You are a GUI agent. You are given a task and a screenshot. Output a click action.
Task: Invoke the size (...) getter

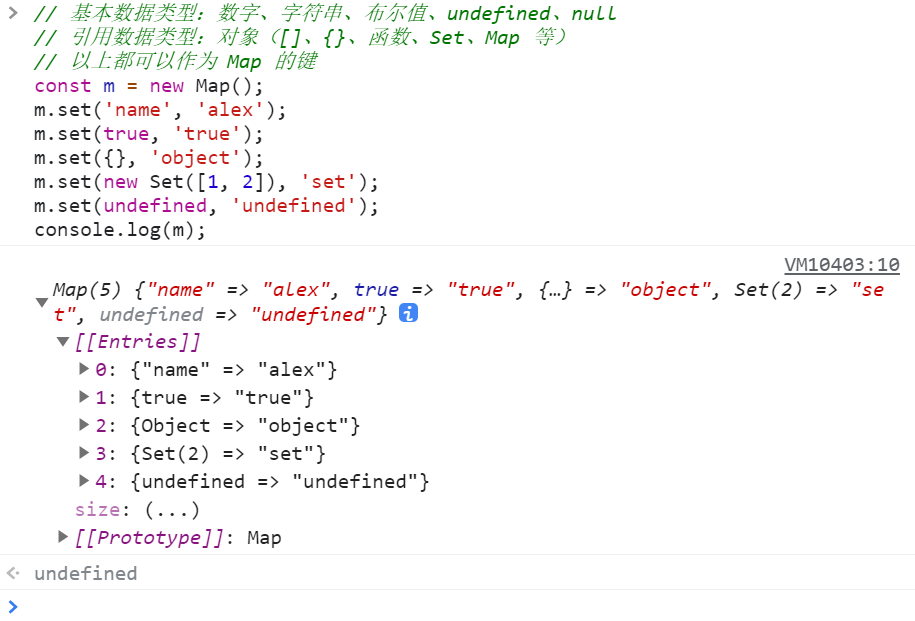172,510
